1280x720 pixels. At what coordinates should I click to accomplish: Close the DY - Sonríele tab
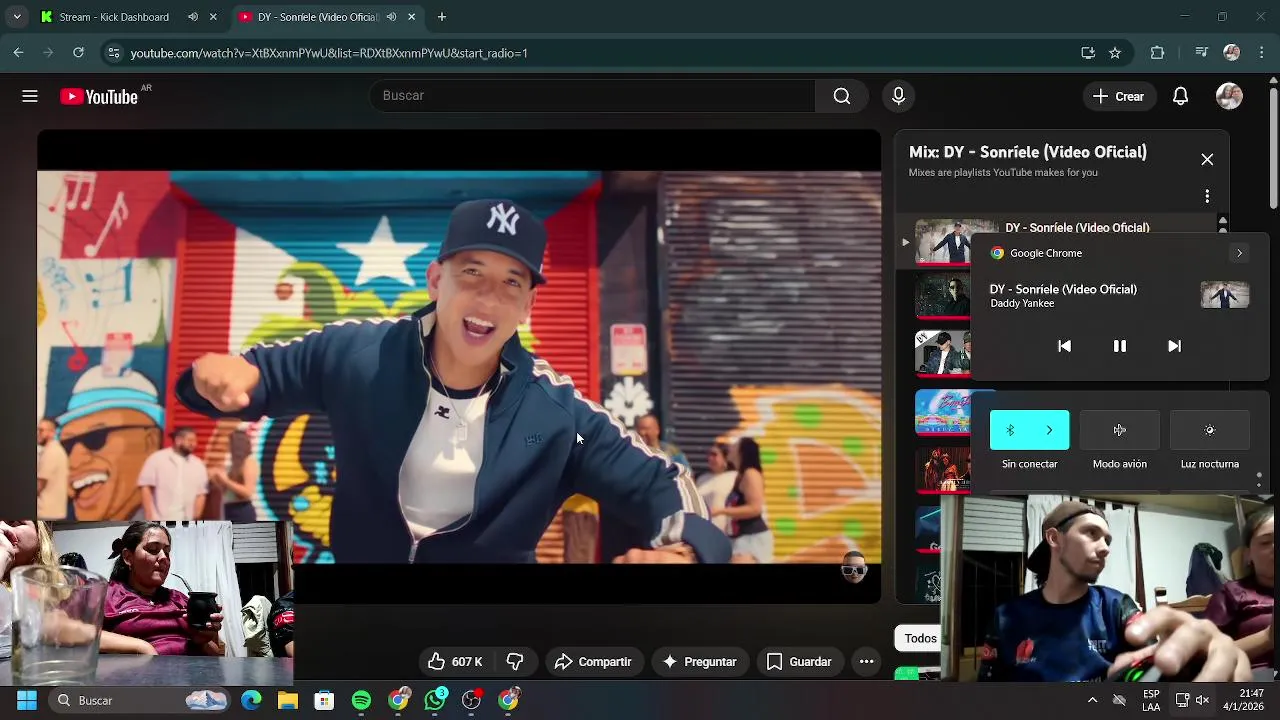411,17
